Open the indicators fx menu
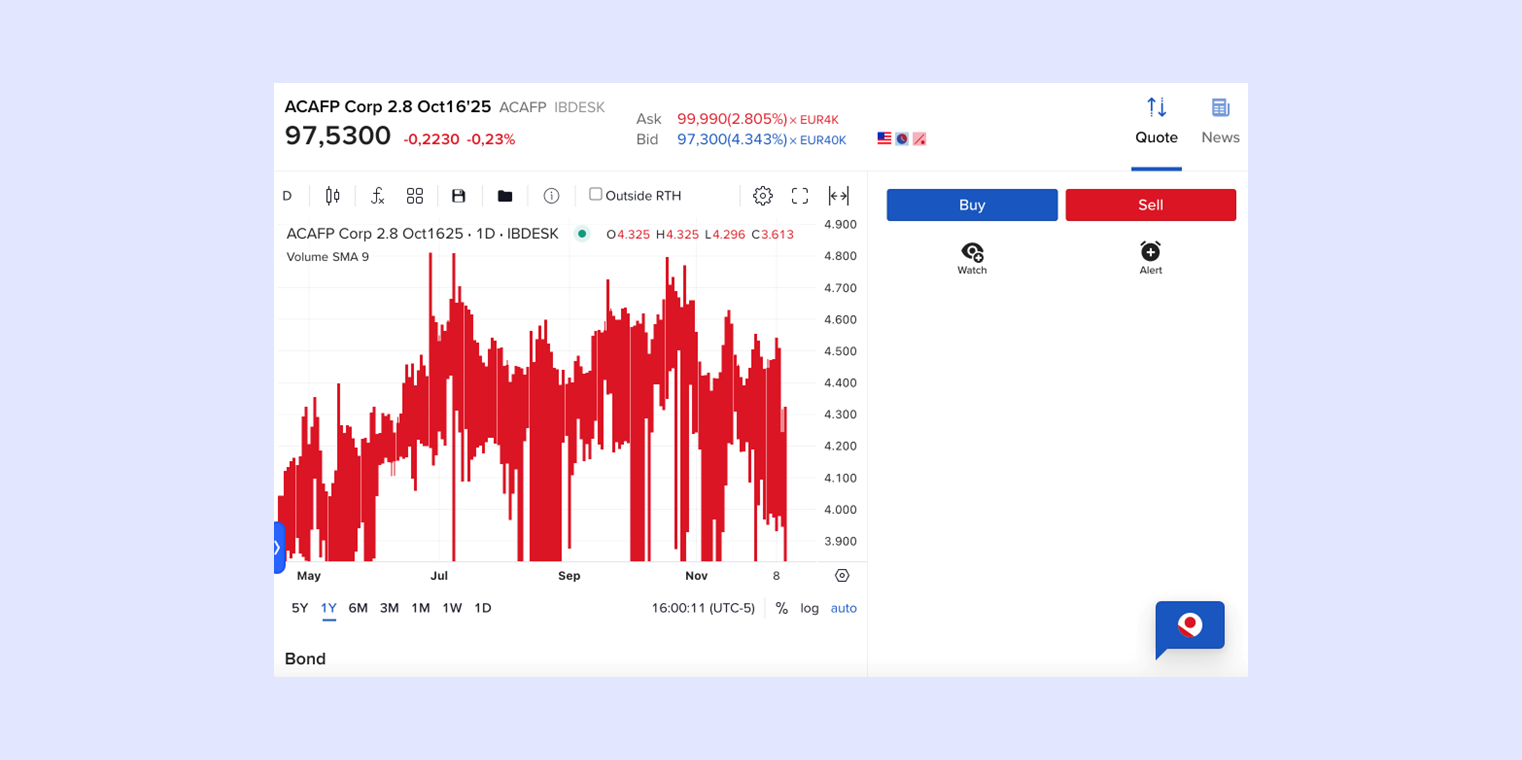The image size is (1522, 760). point(377,196)
